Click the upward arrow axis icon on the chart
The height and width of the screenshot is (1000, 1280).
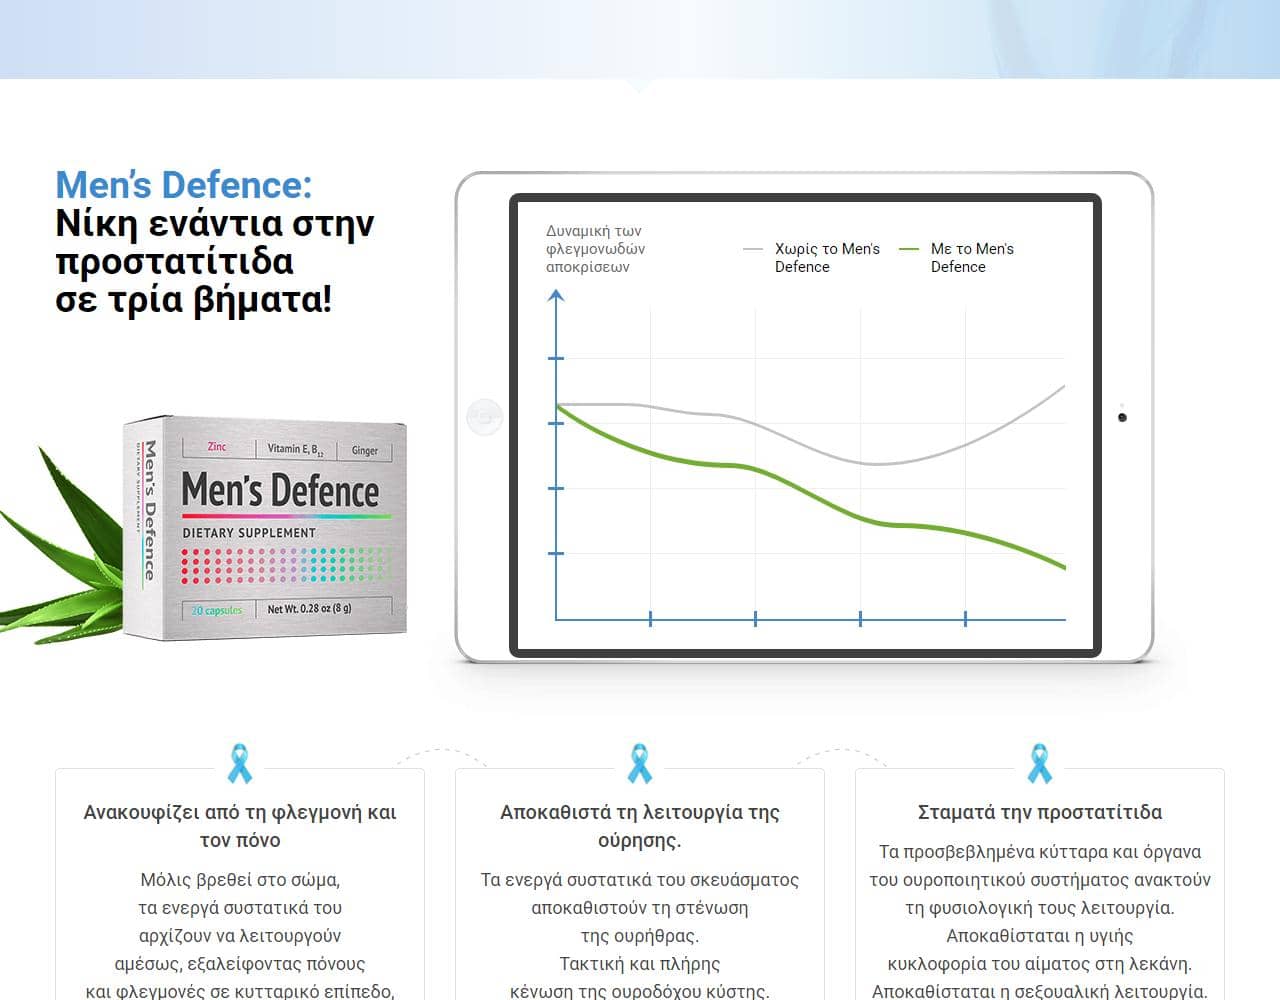(x=557, y=295)
